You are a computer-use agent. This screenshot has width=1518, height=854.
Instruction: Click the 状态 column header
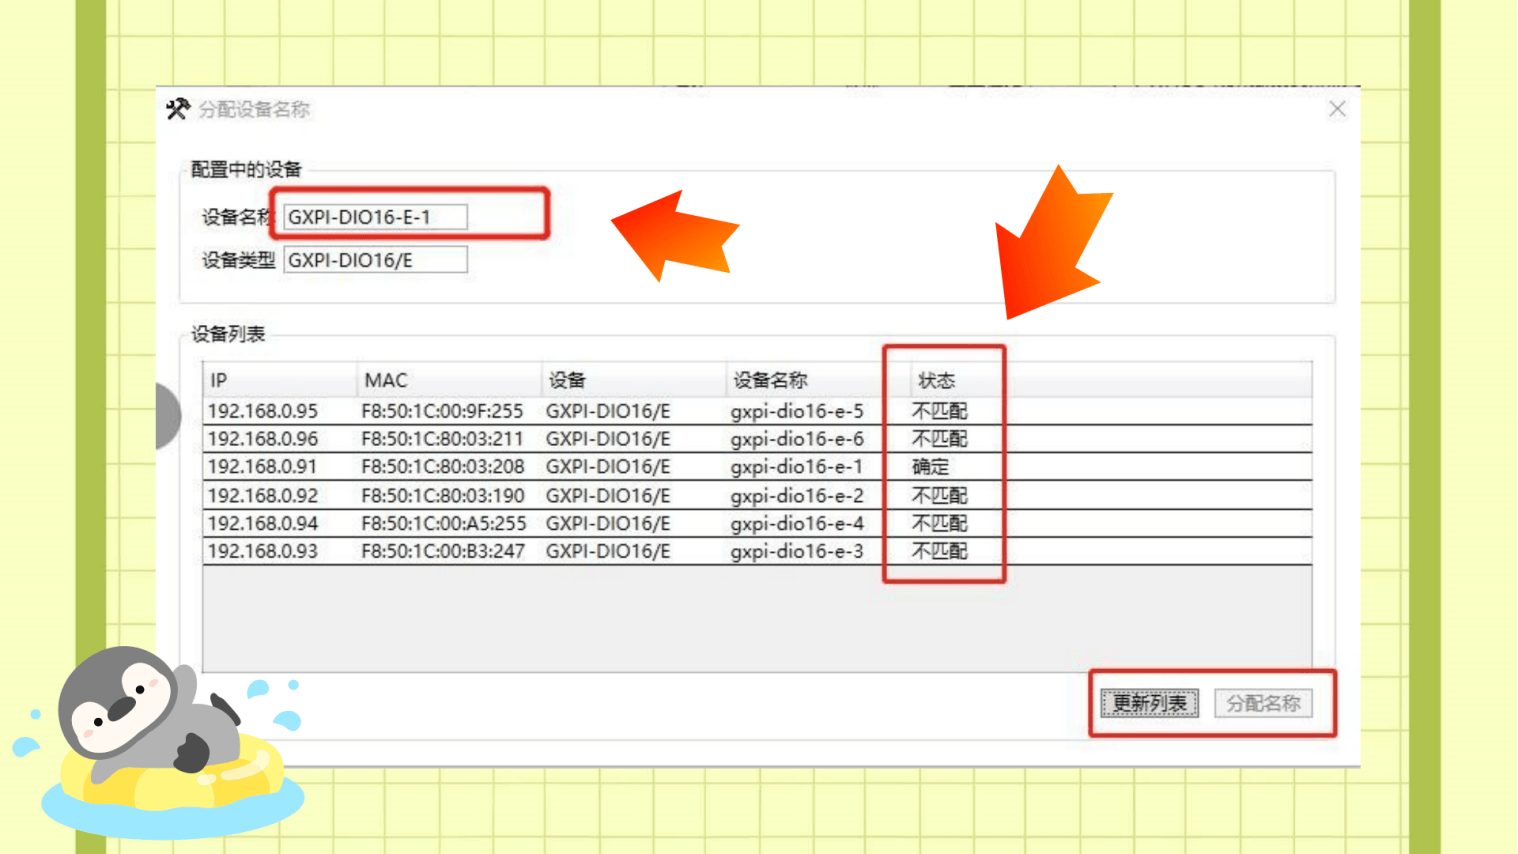937,380
